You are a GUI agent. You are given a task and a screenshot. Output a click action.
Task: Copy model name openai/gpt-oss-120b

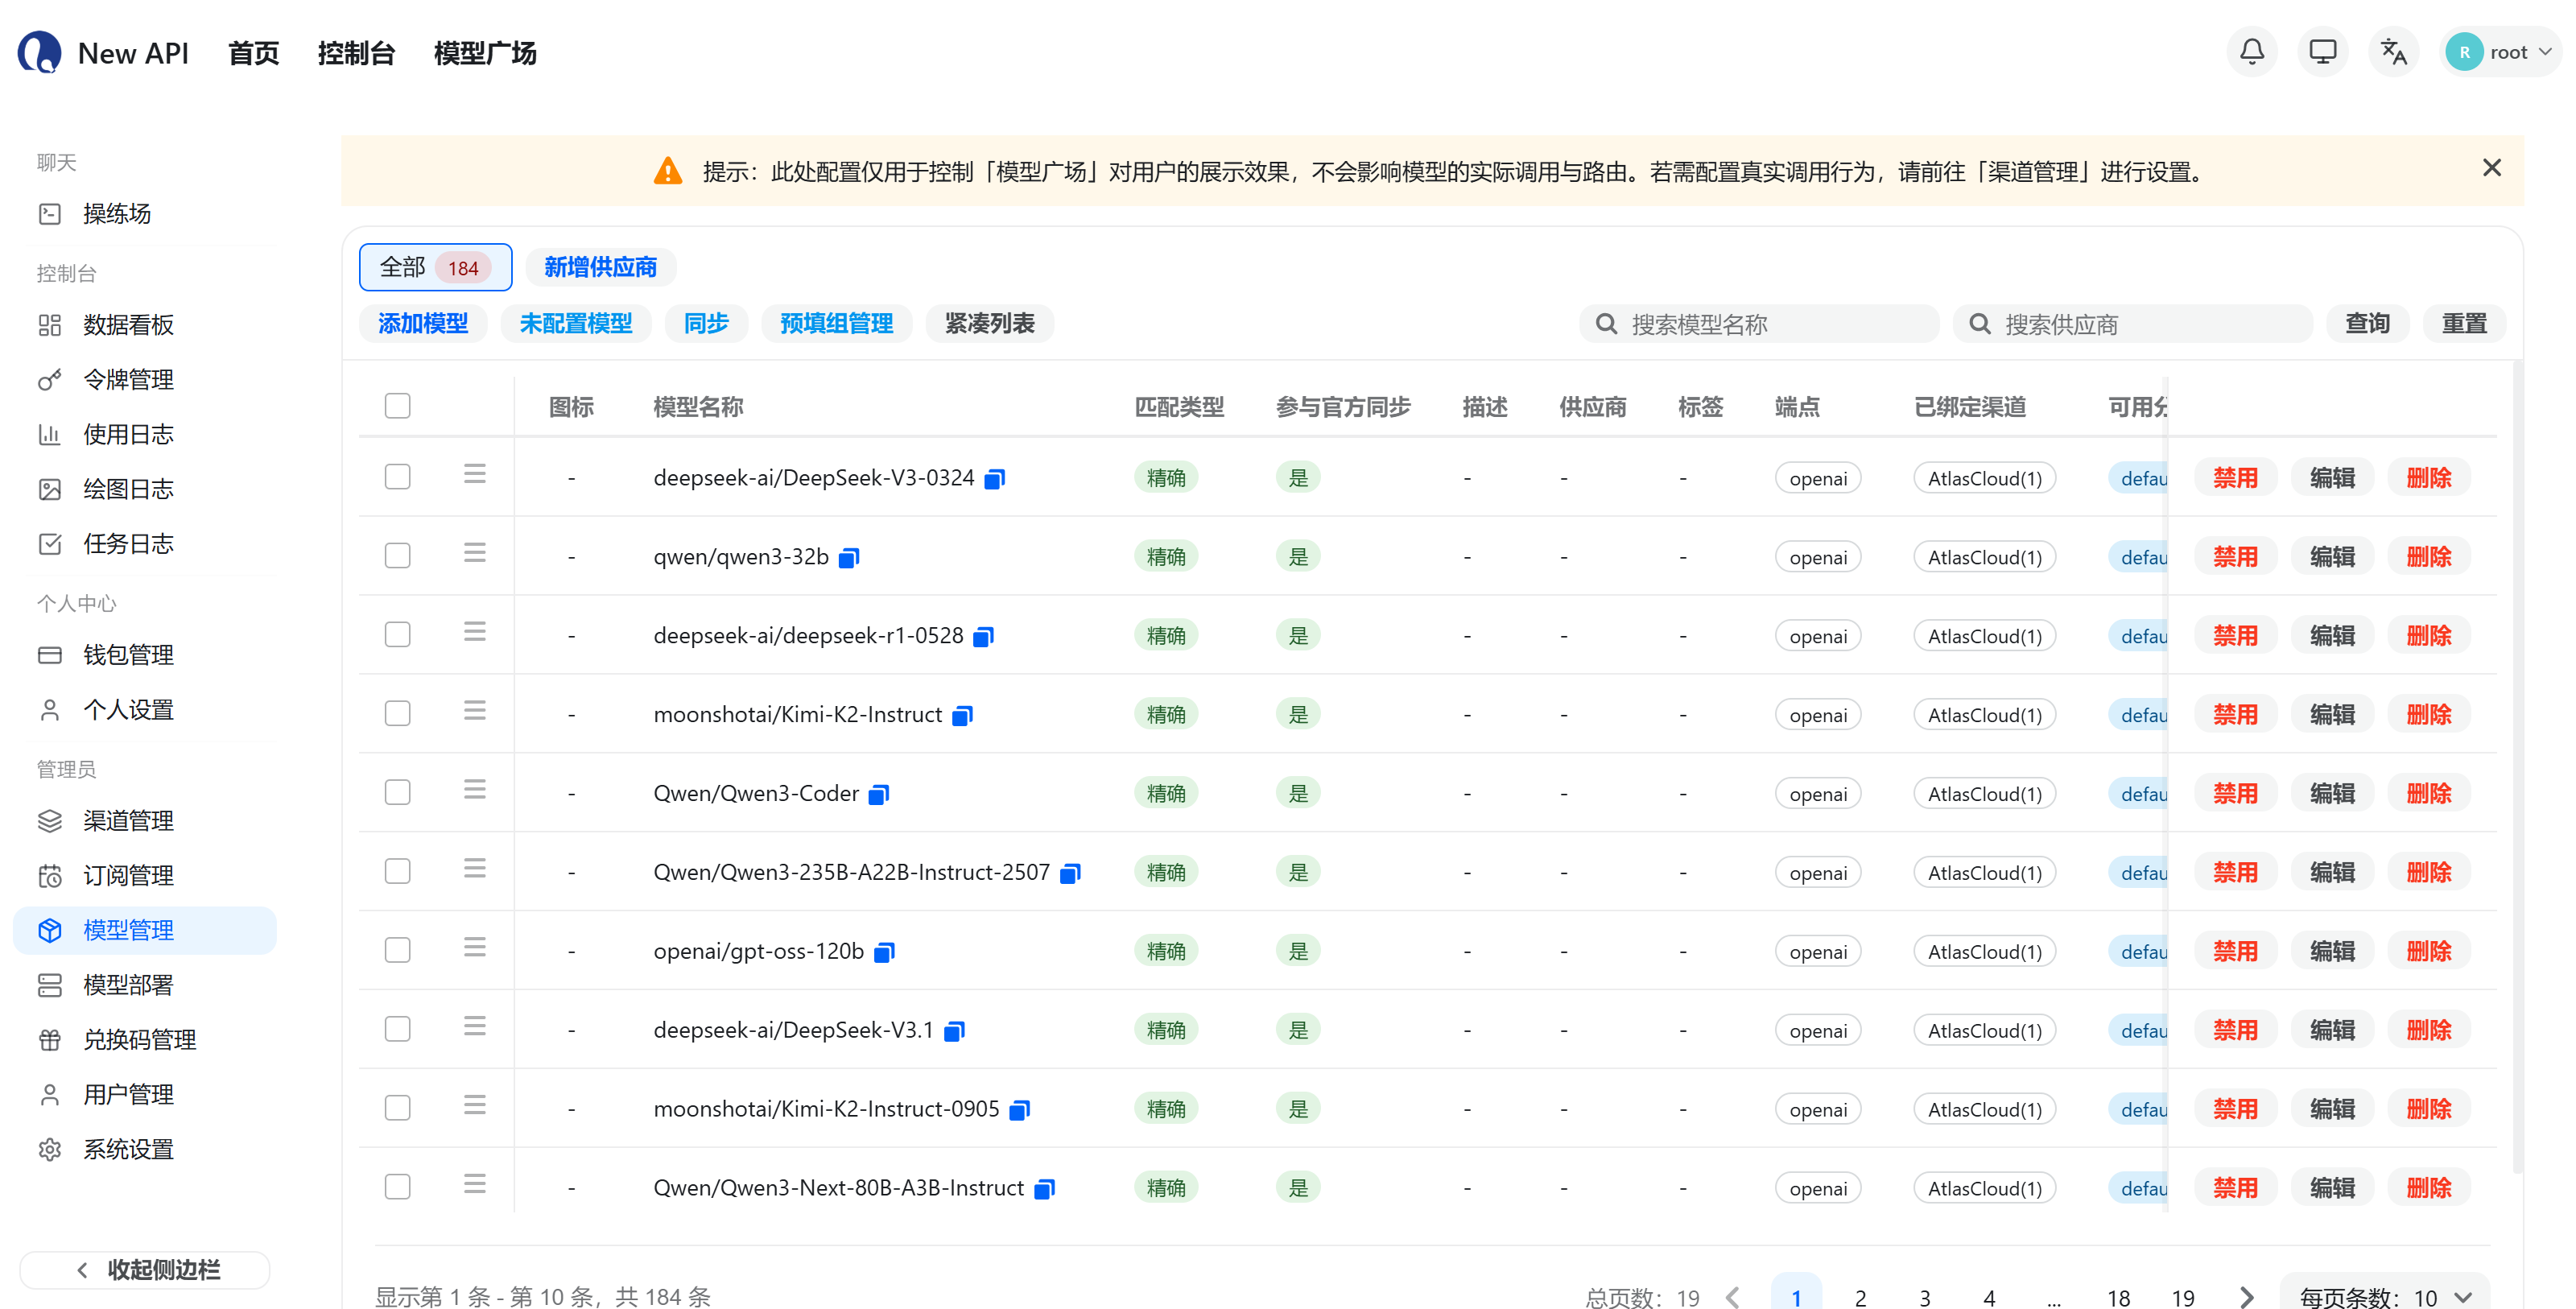884,953
